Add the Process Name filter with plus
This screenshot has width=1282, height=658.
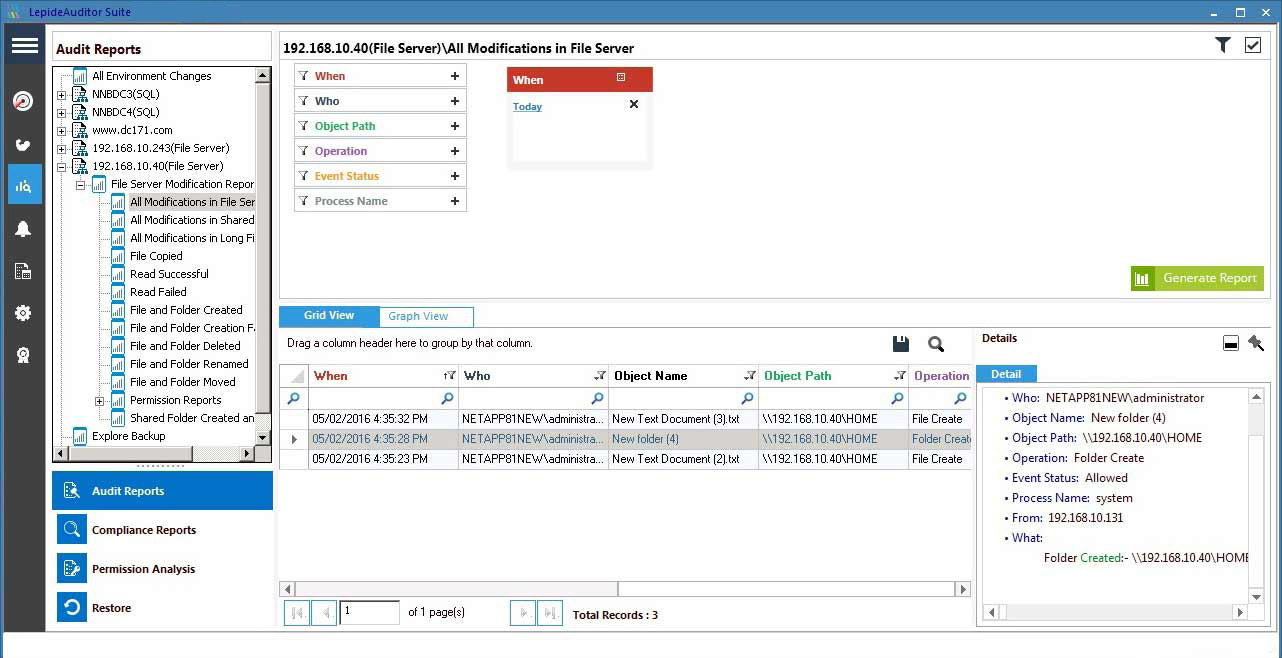[455, 201]
